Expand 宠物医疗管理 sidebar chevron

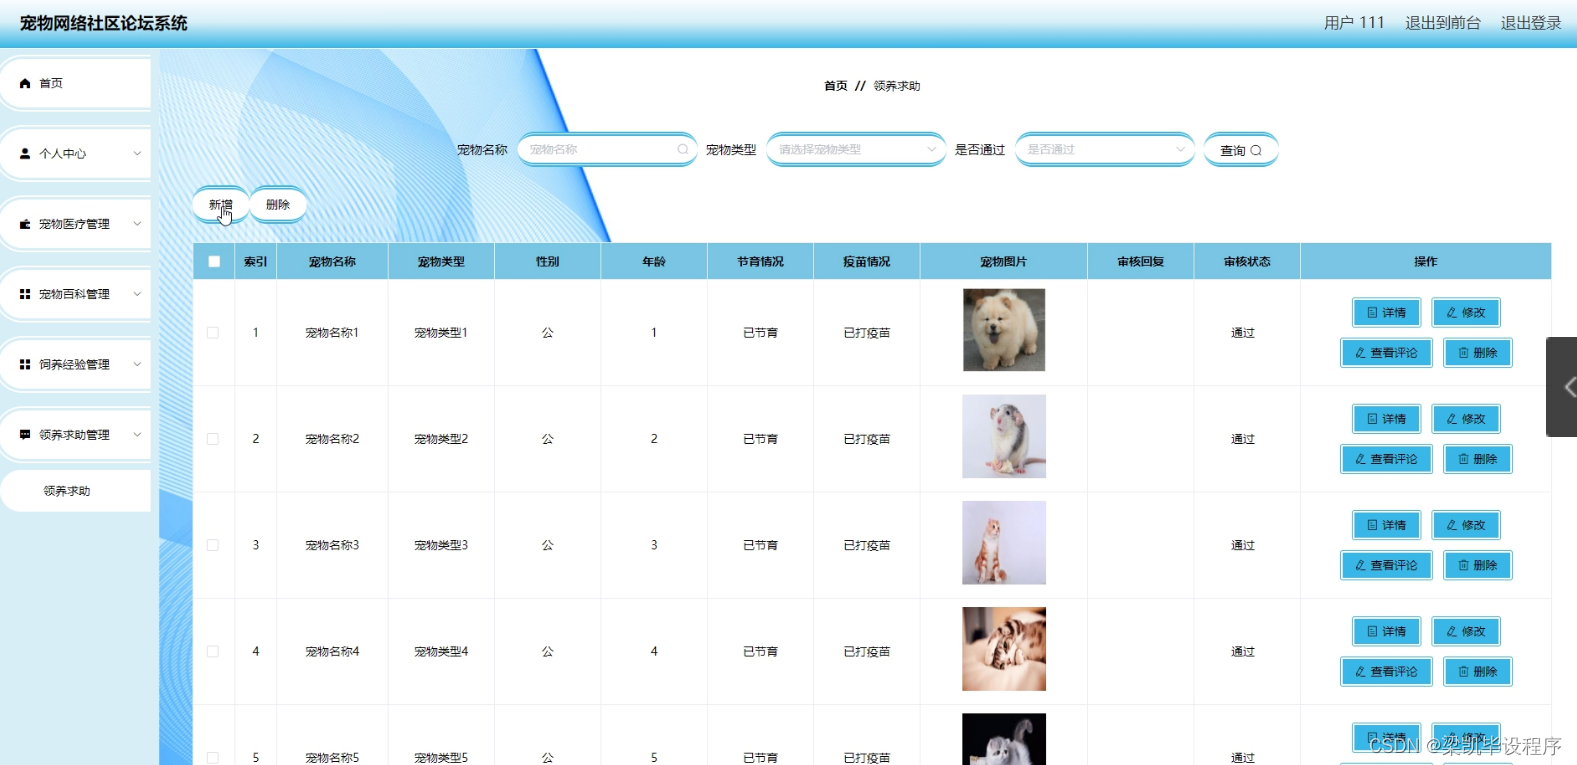[137, 224]
